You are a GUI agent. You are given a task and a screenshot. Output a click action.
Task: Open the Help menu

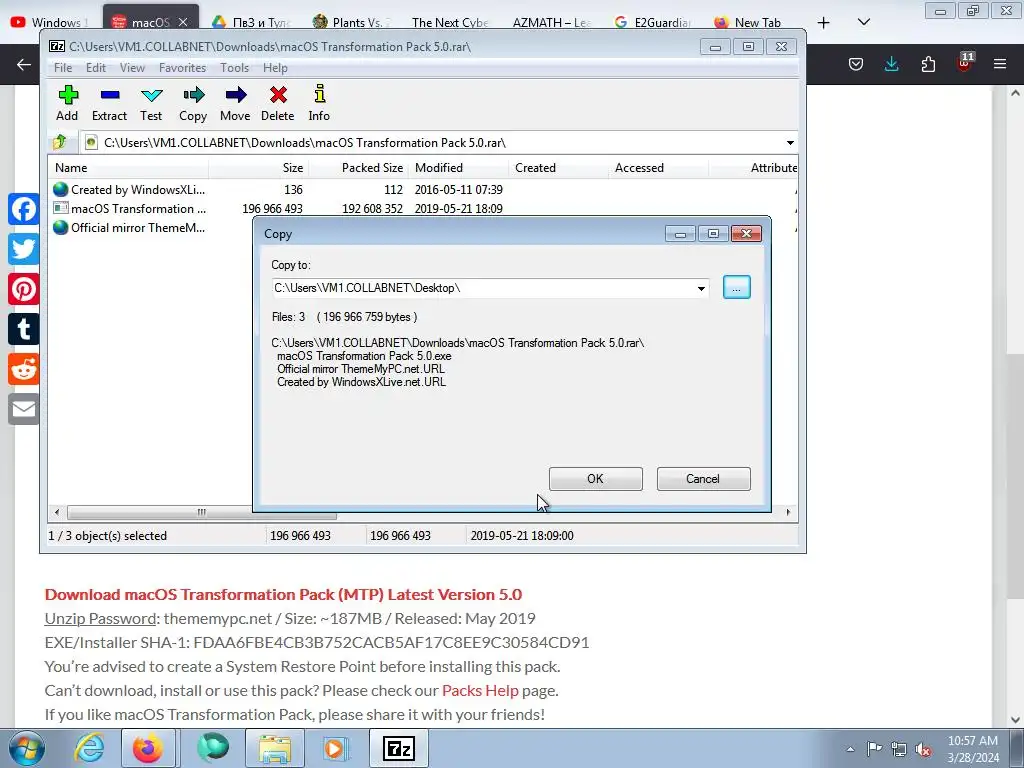click(275, 67)
